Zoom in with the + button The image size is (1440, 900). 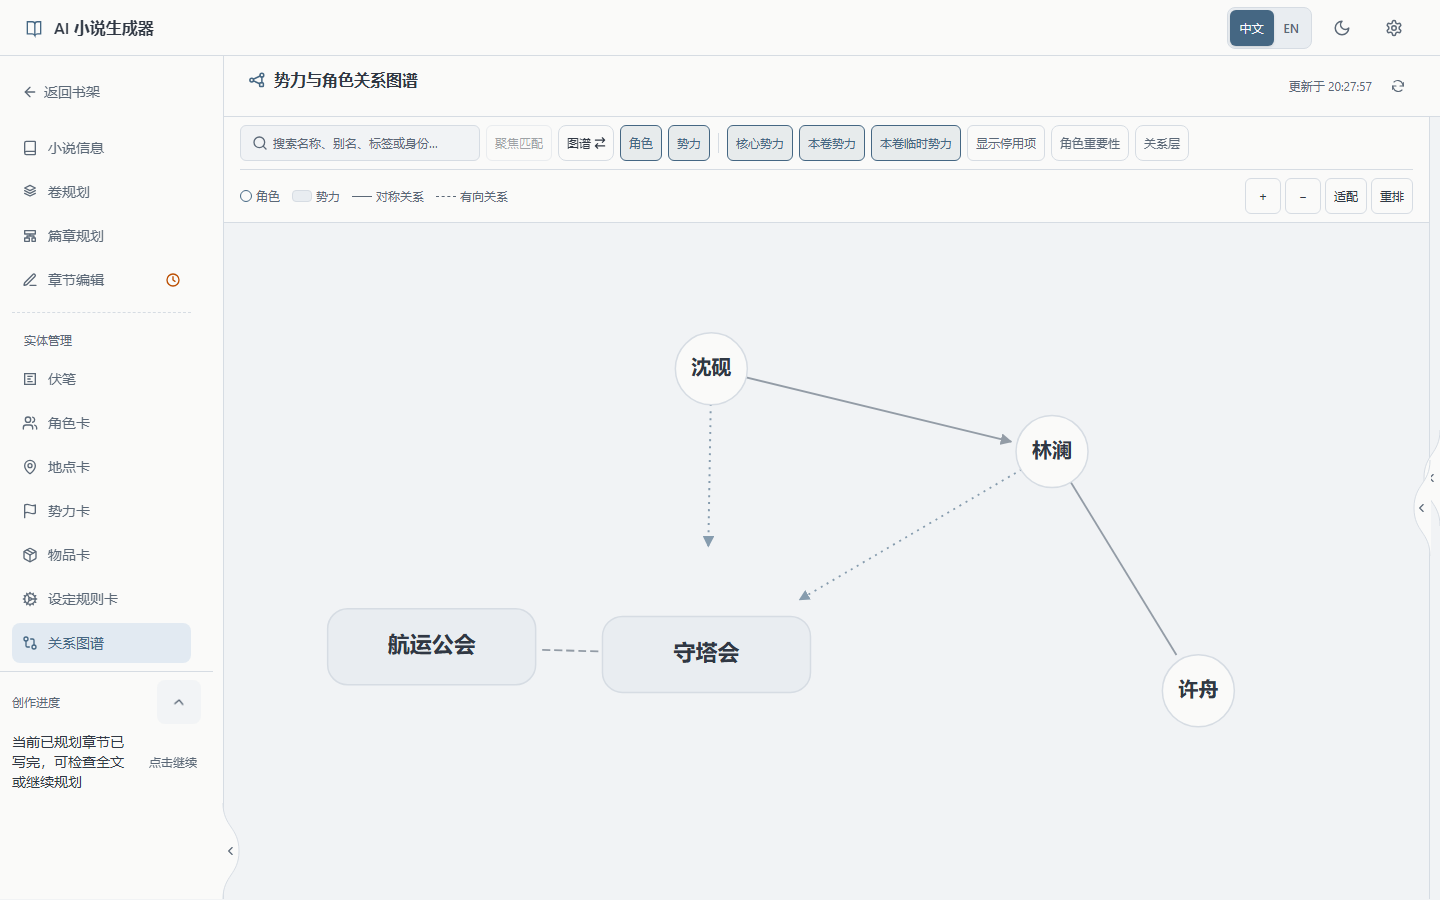1263,196
